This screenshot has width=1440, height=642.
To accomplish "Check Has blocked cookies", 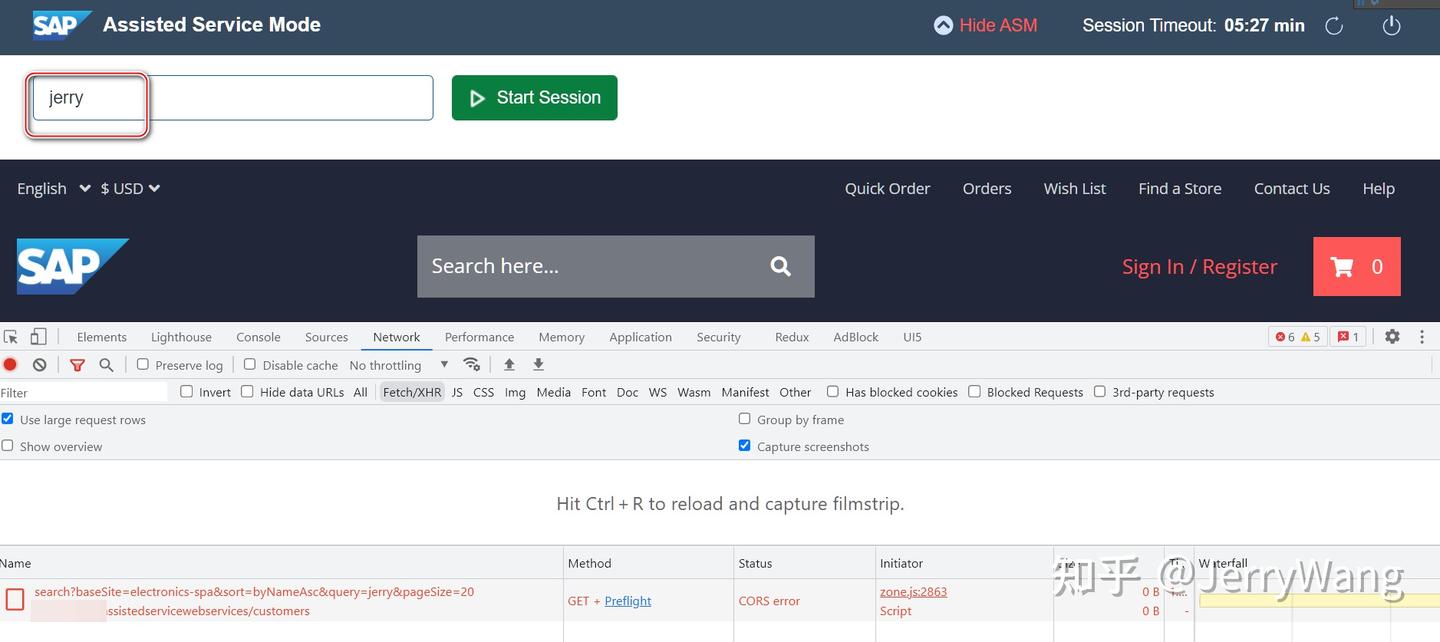I will [x=832, y=391].
